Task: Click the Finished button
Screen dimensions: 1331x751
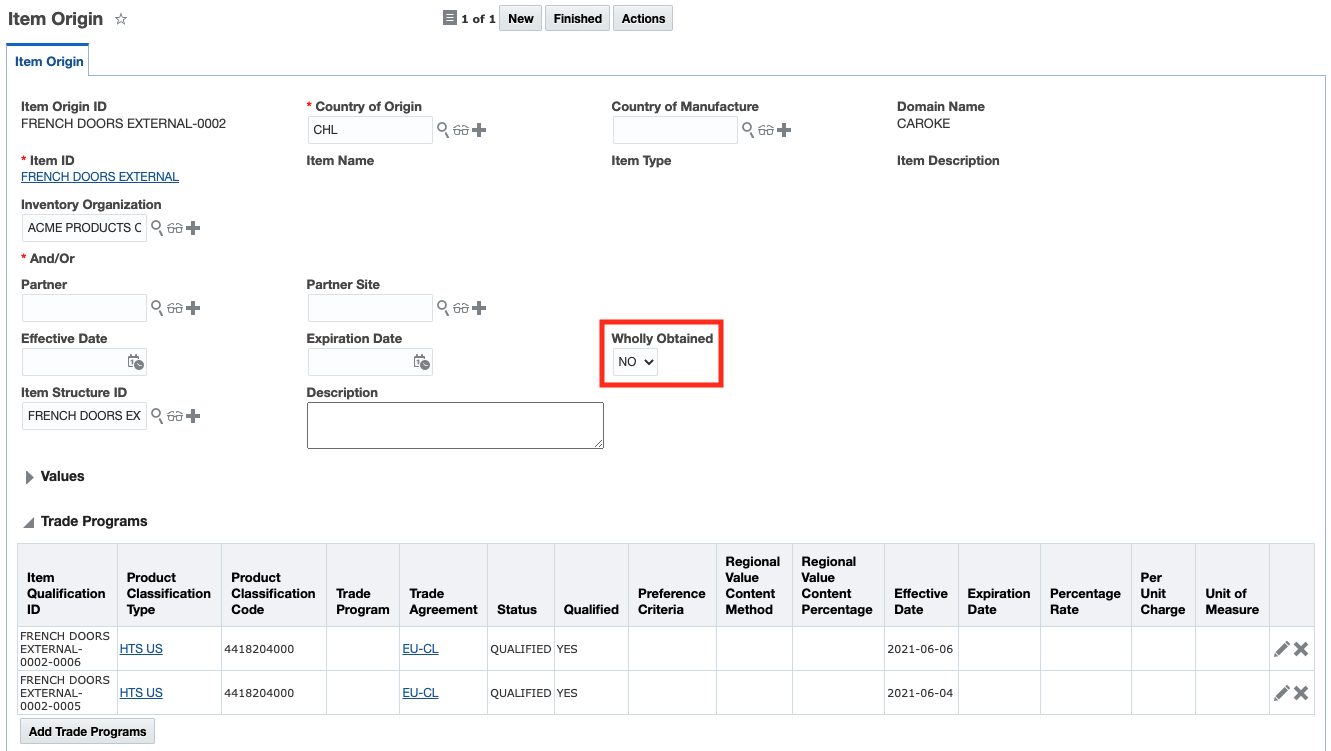Action: click(x=577, y=19)
